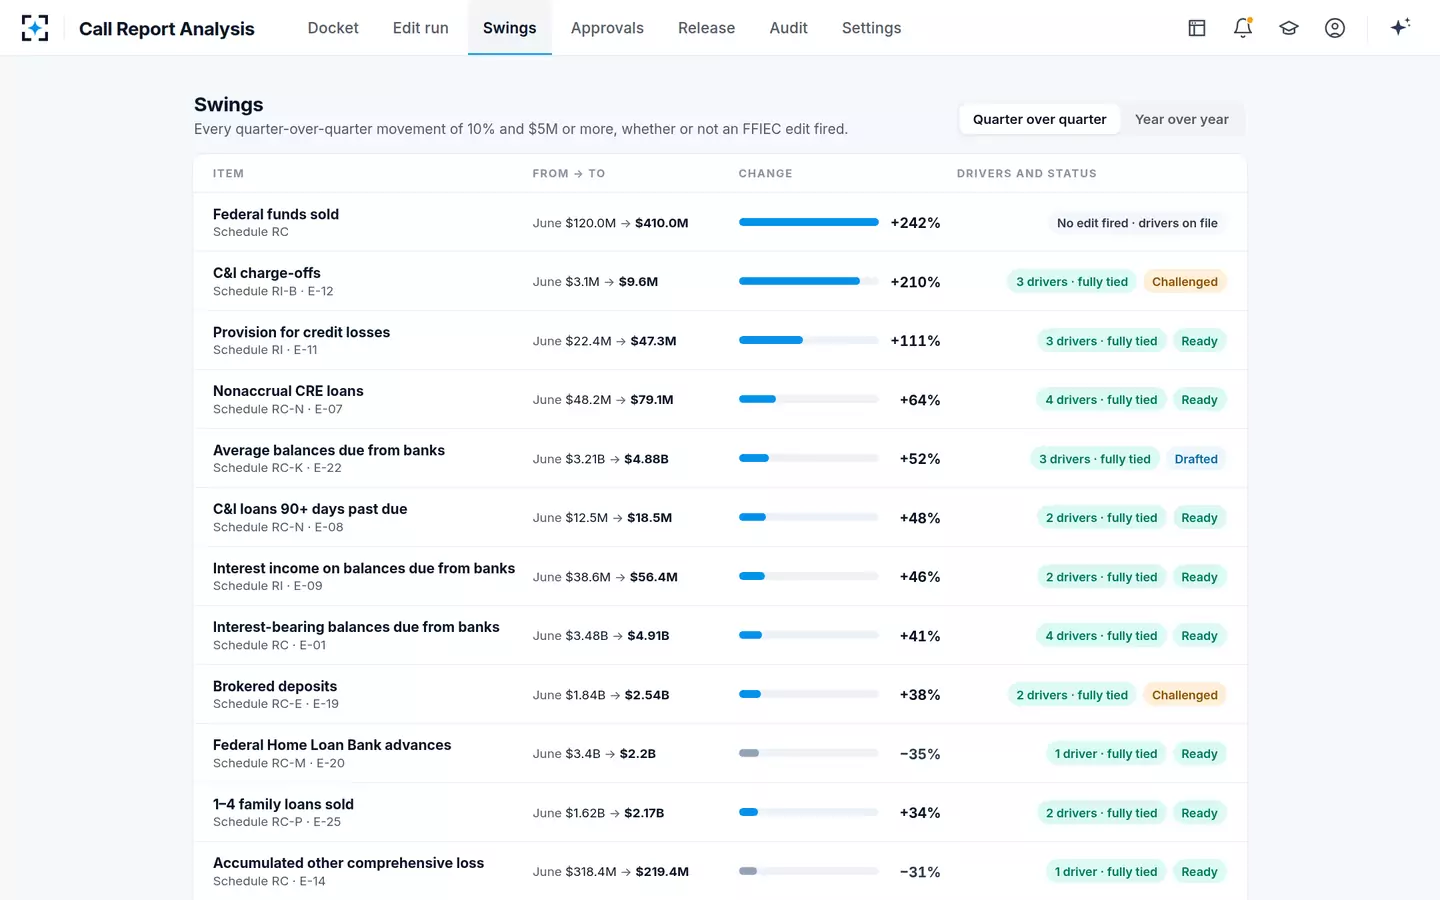Select the Brokered deposits row title
1440x900 pixels.
click(x=275, y=686)
